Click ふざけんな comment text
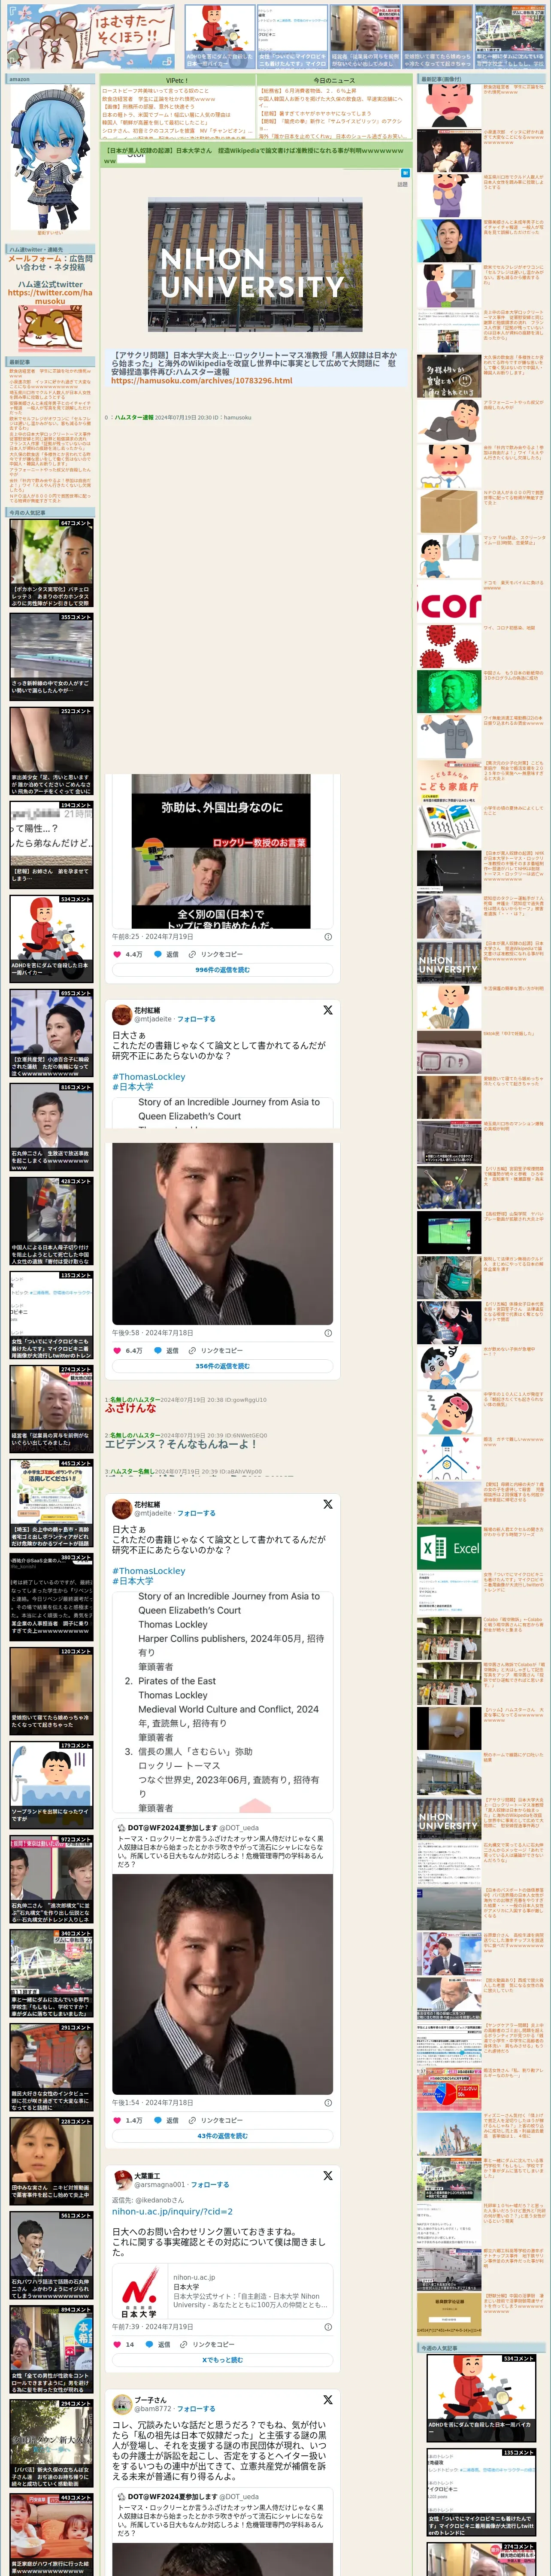The image size is (551, 2576). click(x=130, y=1408)
